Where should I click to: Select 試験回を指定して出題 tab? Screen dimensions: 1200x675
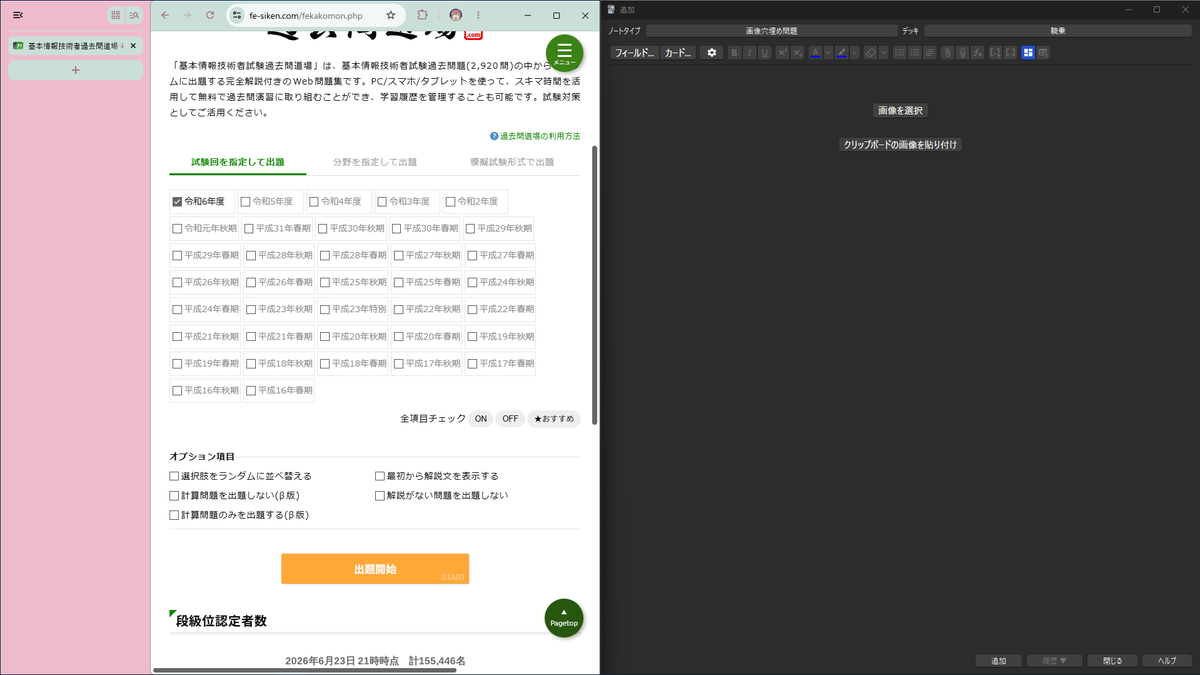tap(238, 161)
